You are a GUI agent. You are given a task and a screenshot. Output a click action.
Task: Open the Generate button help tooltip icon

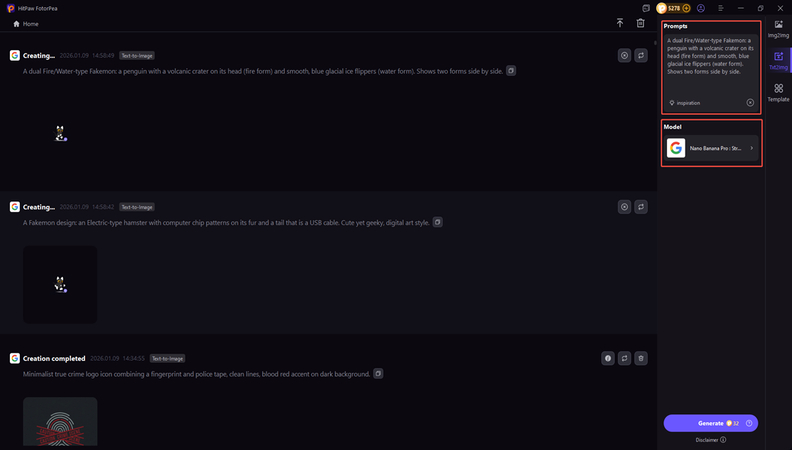coord(749,424)
